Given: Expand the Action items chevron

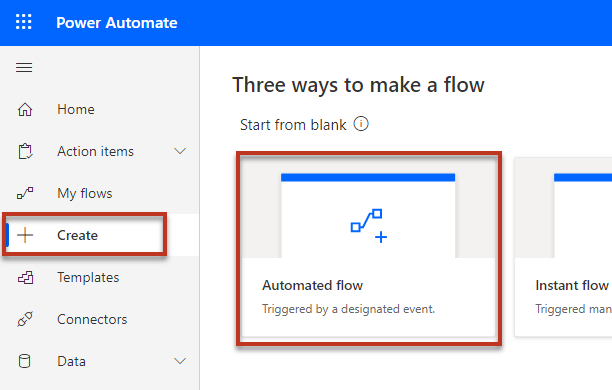Looking at the screenshot, I should (180, 151).
